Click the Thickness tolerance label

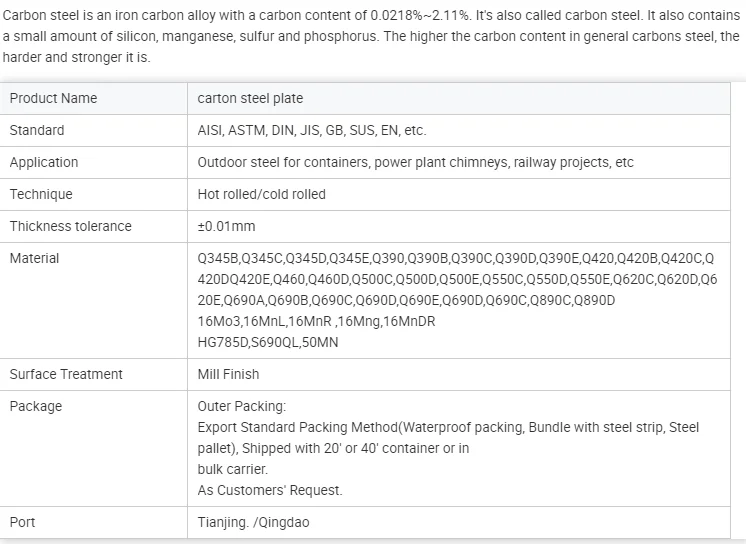click(70, 226)
